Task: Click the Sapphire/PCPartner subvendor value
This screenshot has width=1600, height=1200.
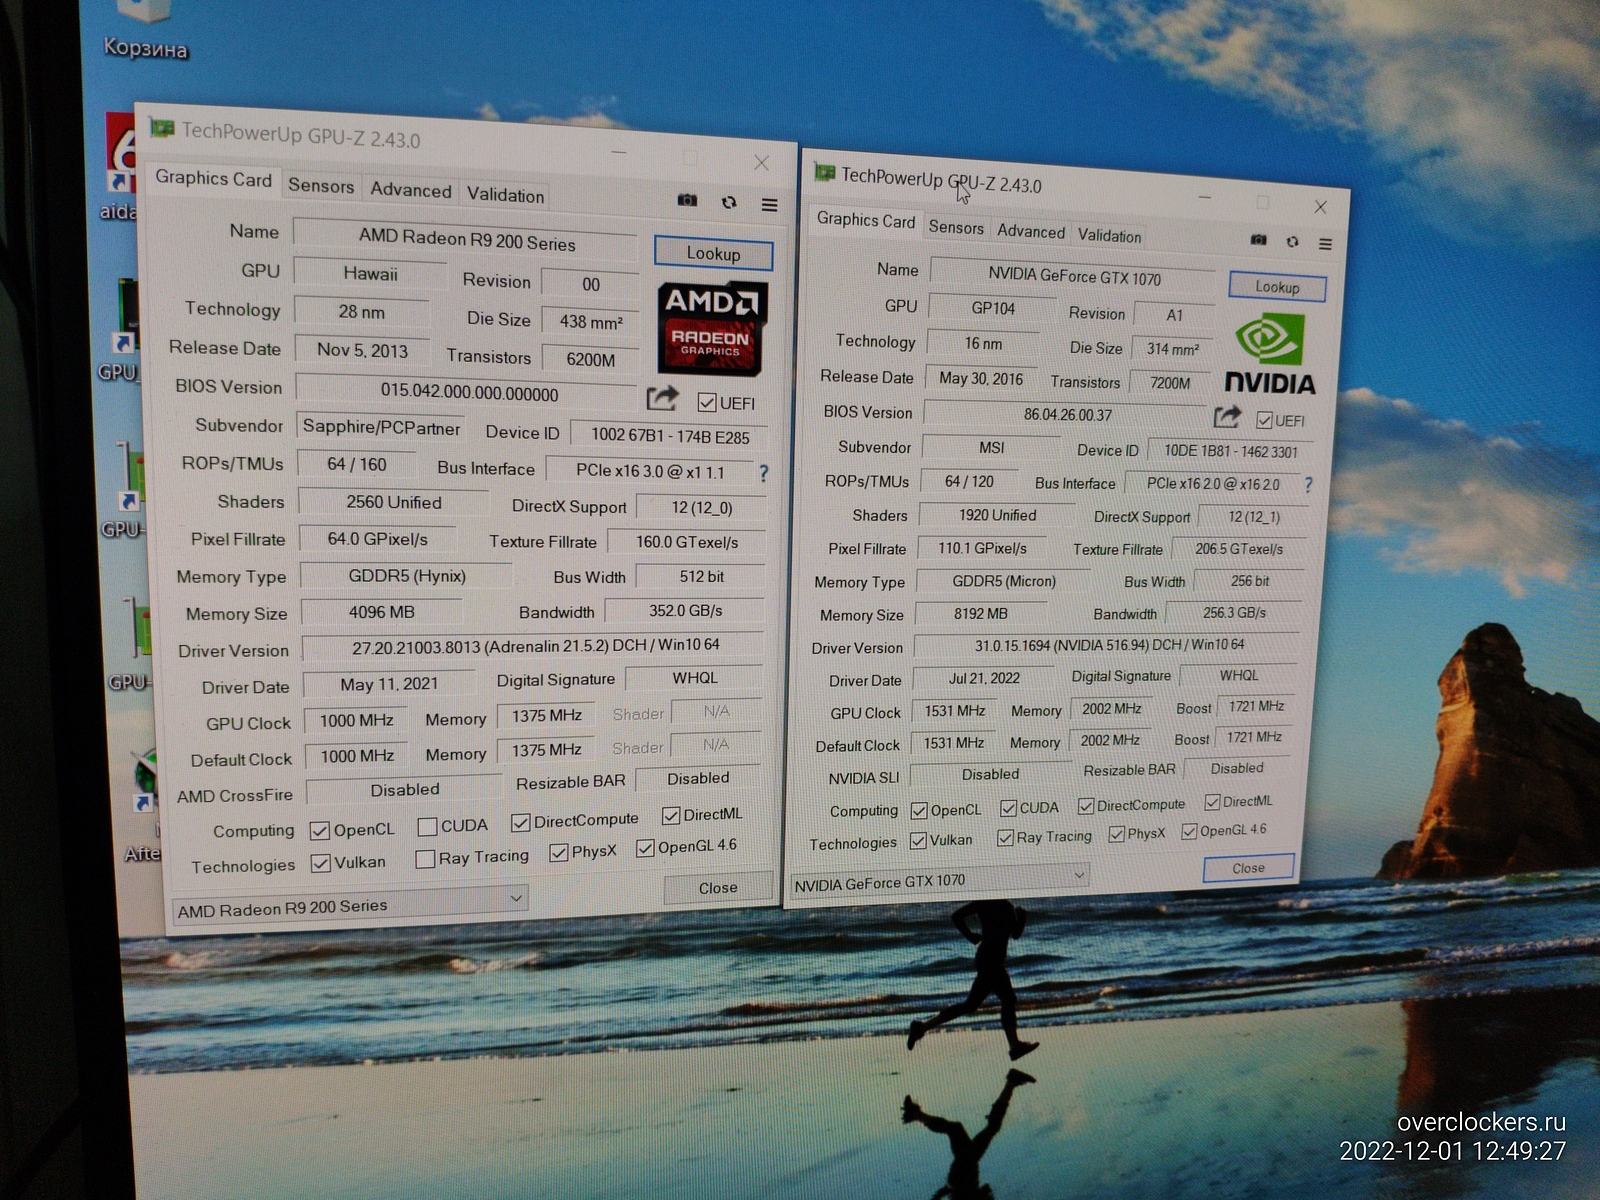Action: pyautogui.click(x=381, y=428)
